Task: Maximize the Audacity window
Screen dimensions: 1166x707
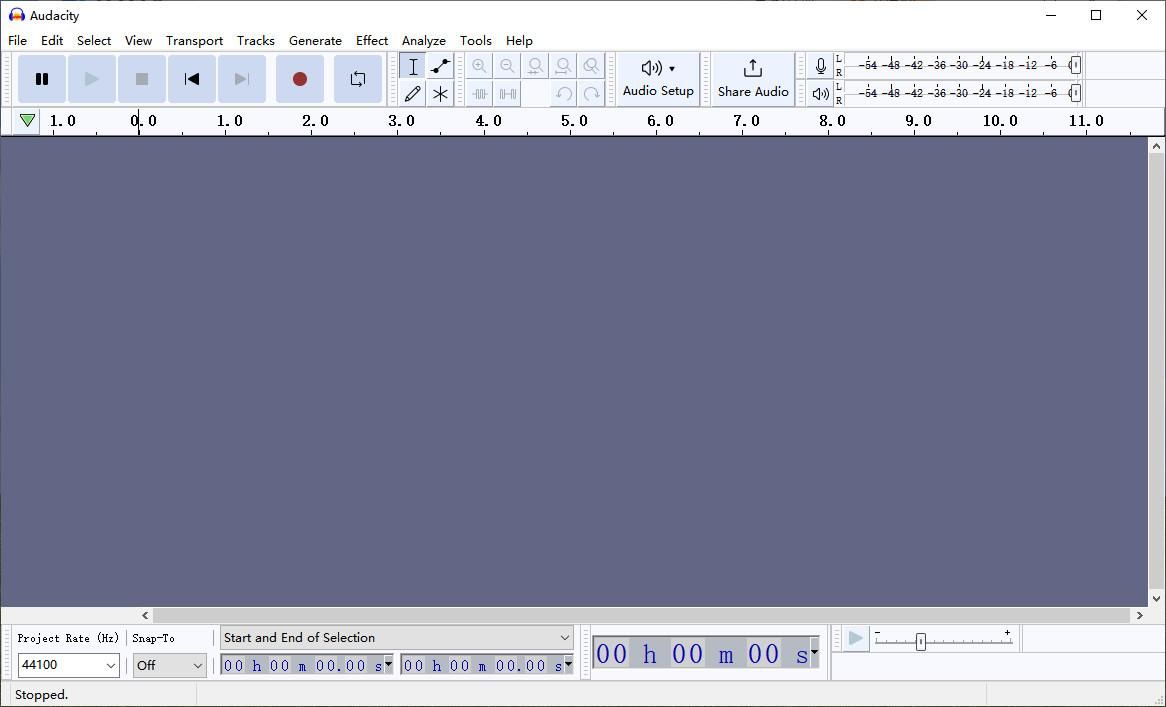Action: coord(1096,16)
